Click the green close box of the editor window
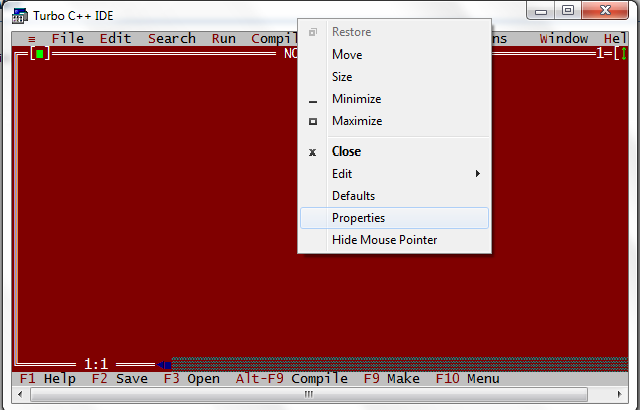Viewport: 640px width, 410px height. [x=40, y=54]
